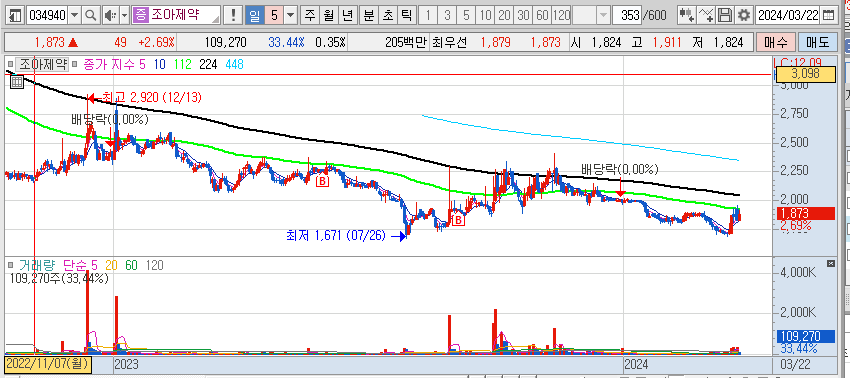Viewport: 850px width, 378px height.
Task: Click the add candlestick chart icon
Action: tap(687, 15)
